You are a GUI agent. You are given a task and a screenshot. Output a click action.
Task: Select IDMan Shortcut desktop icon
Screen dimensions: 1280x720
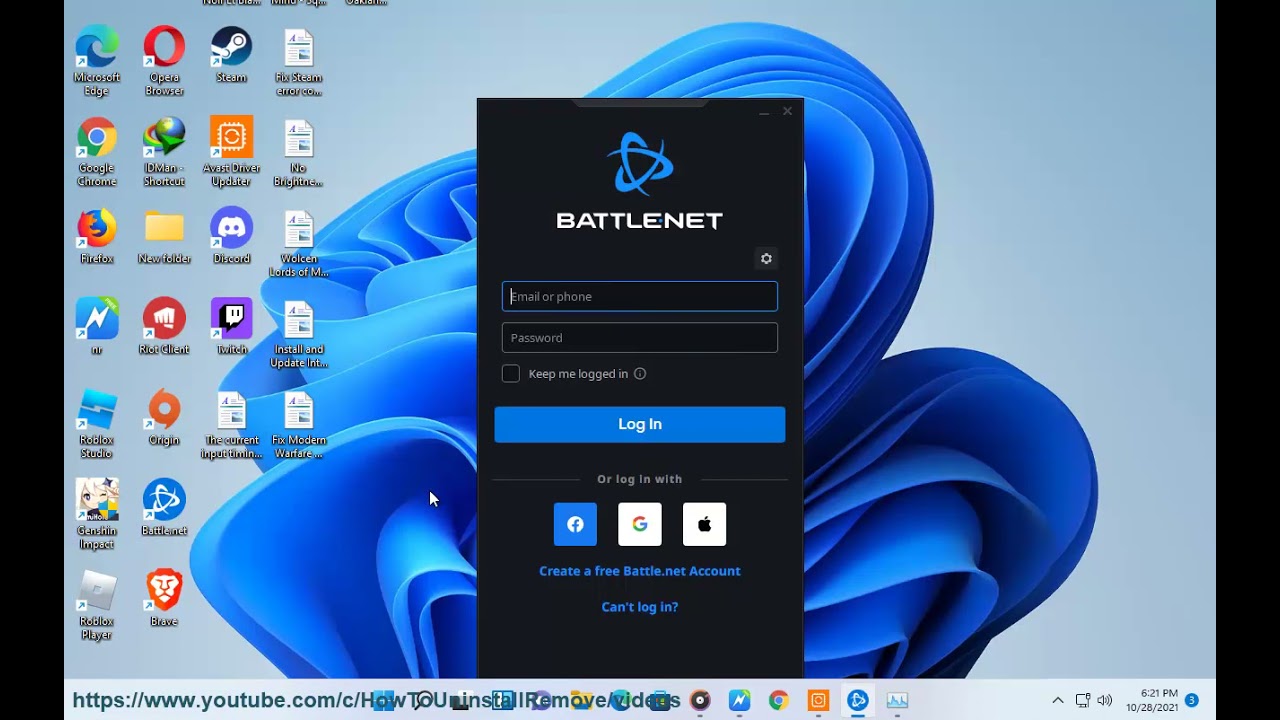[x=164, y=153]
